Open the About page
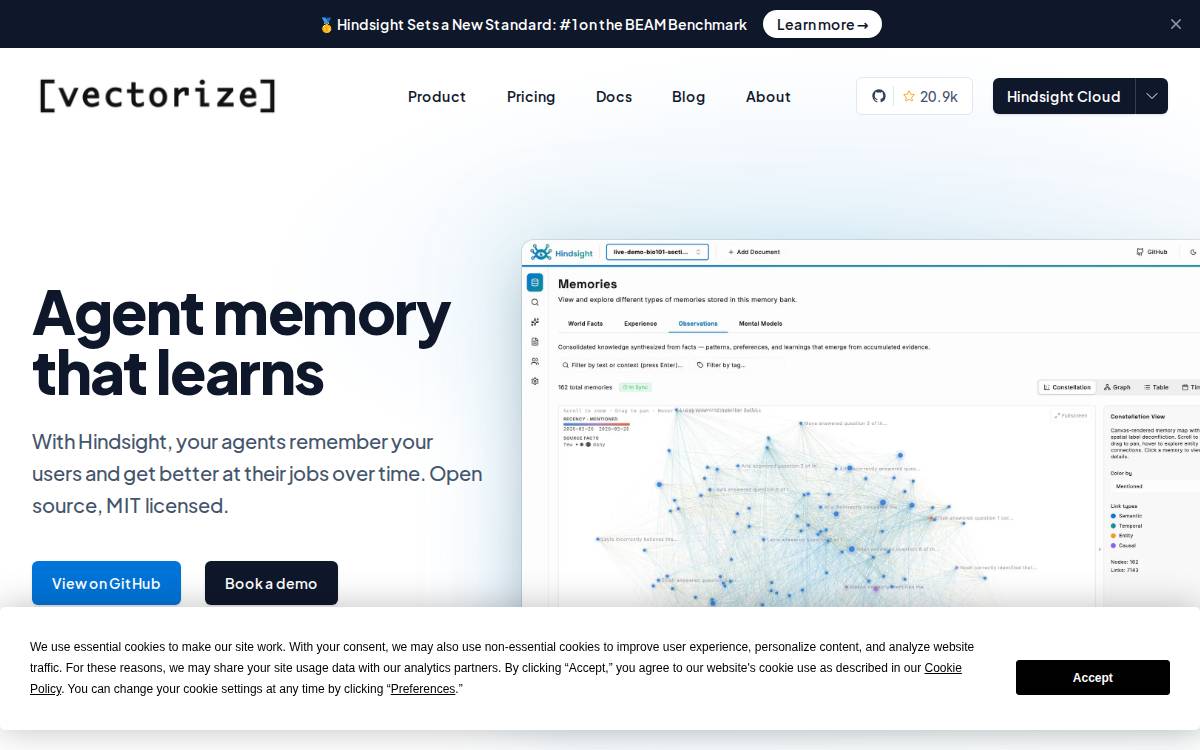Viewport: 1200px width, 750px height. click(768, 96)
